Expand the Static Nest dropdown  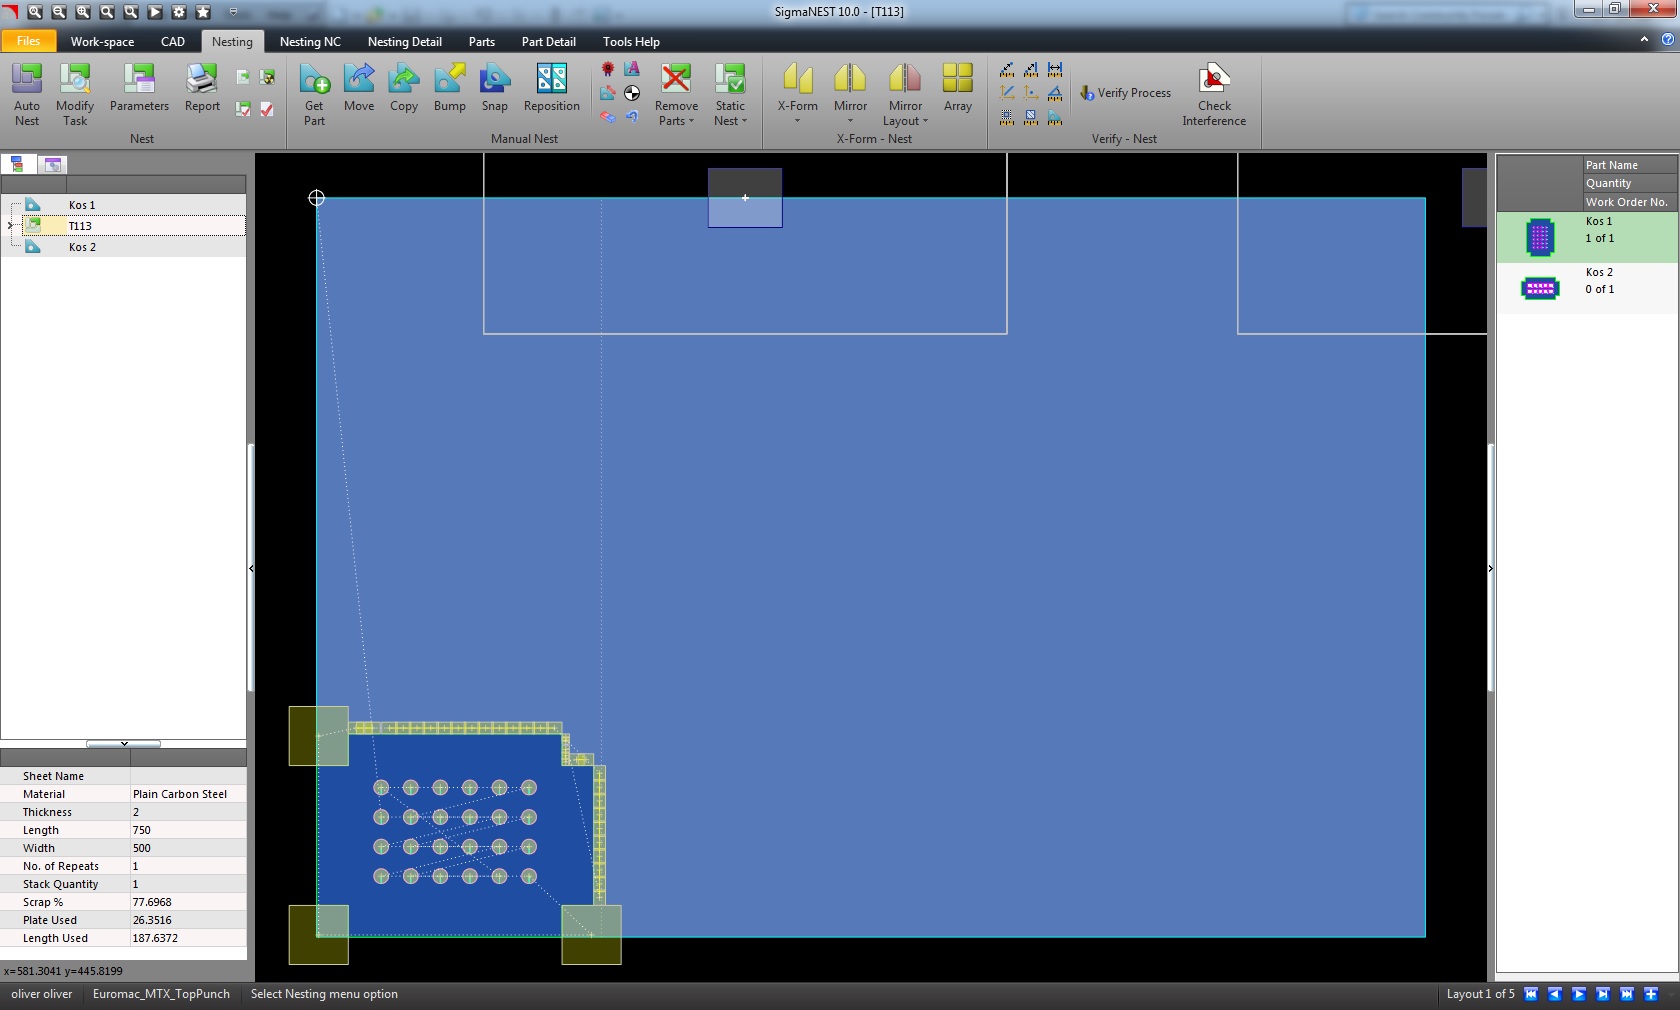(x=730, y=121)
